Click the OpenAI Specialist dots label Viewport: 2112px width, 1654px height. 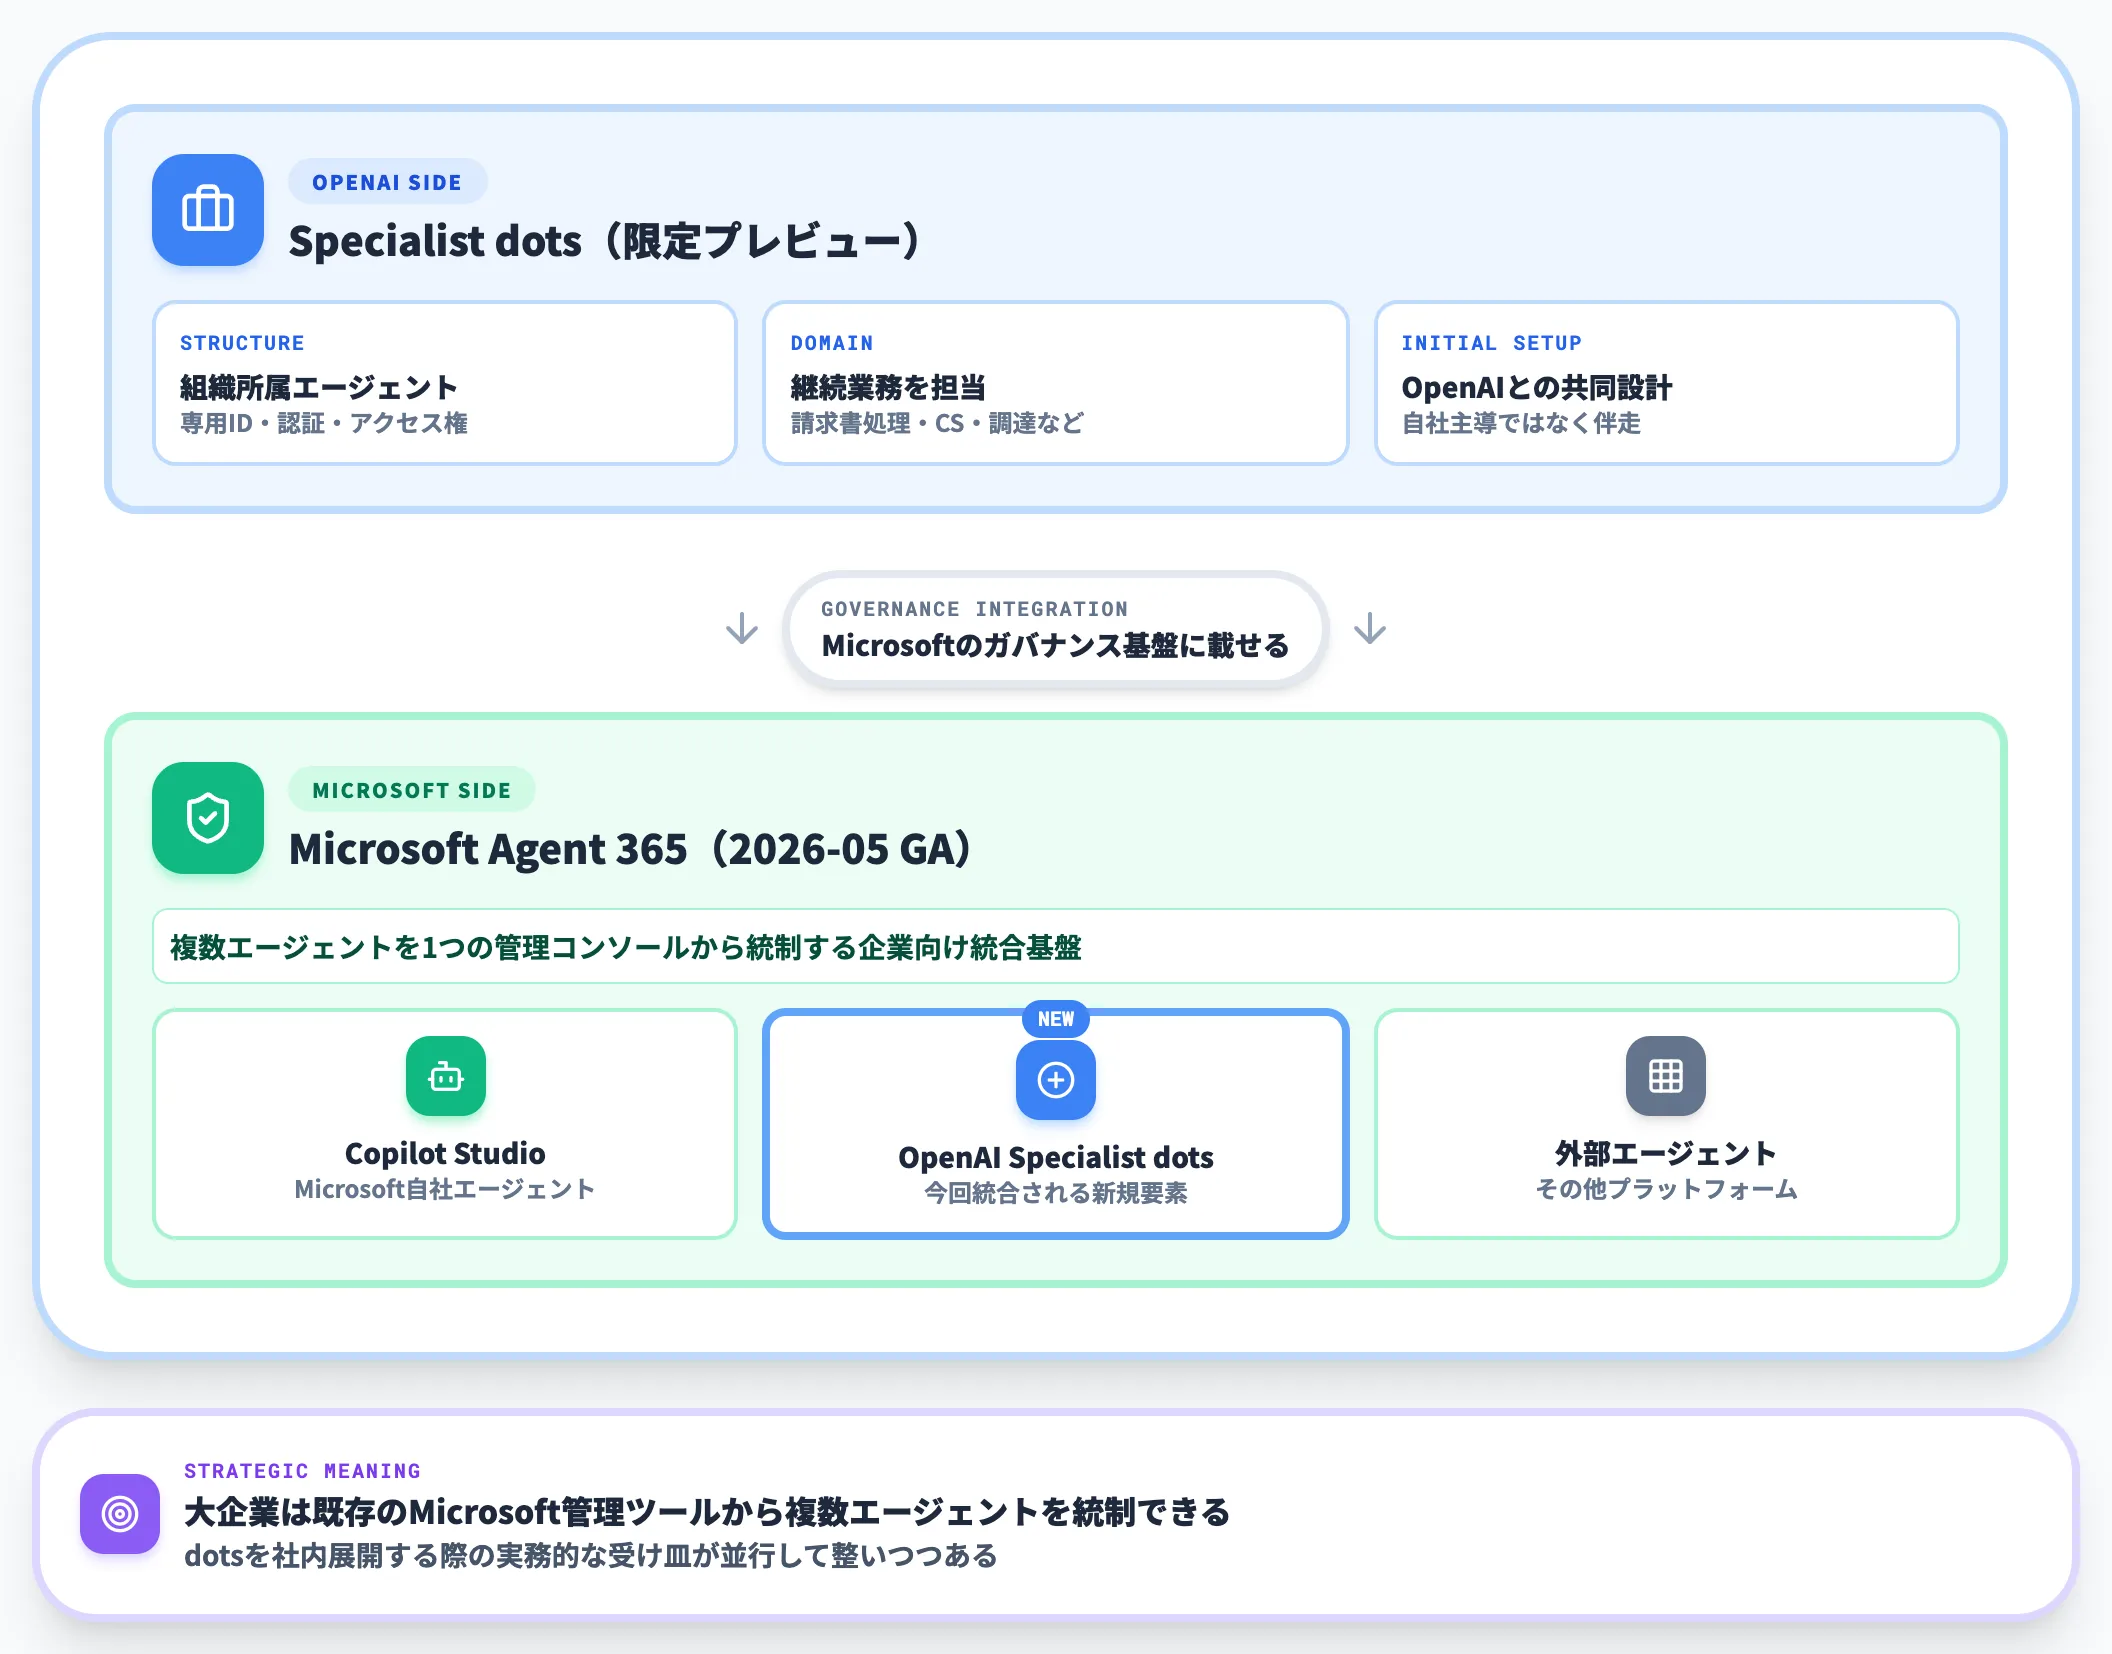[1056, 1158]
